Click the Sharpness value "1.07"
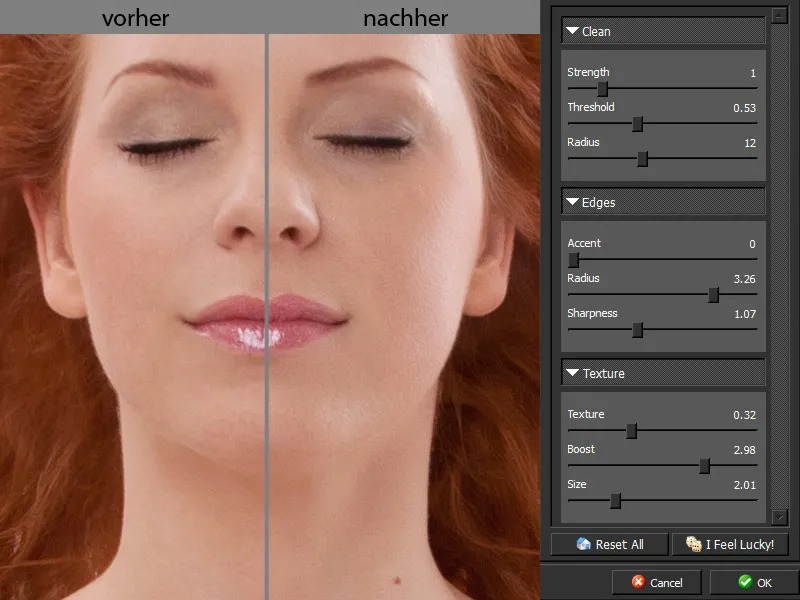 pos(745,314)
